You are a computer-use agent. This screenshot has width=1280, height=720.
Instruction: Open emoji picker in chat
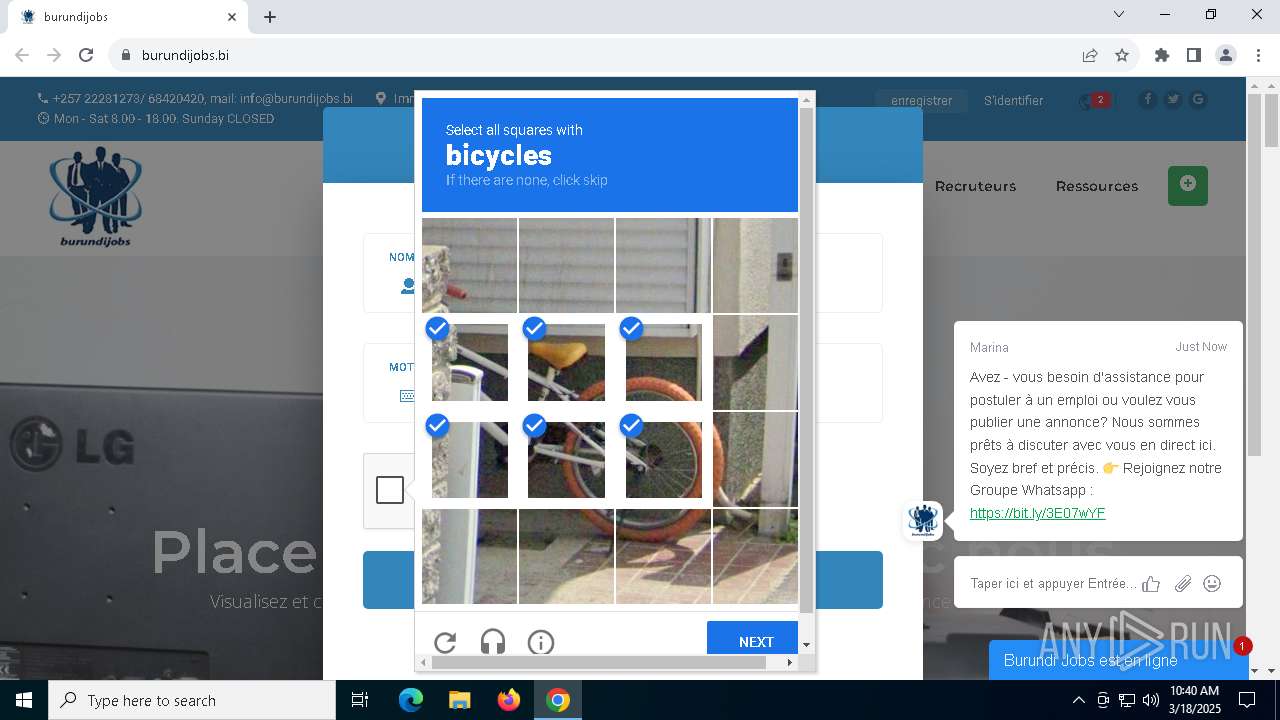pyautogui.click(x=1212, y=583)
